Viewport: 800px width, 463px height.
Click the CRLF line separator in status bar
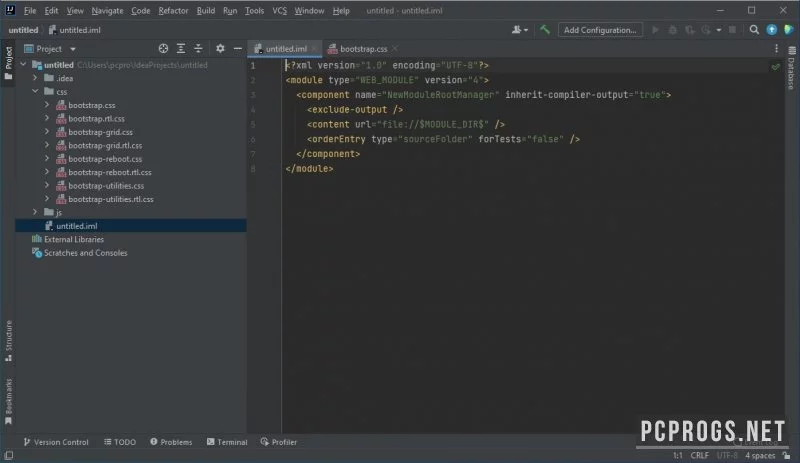pos(699,455)
